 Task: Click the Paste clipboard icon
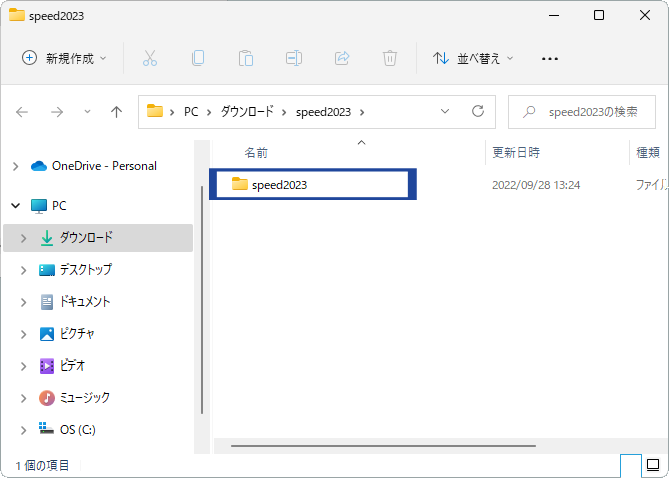tap(246, 58)
